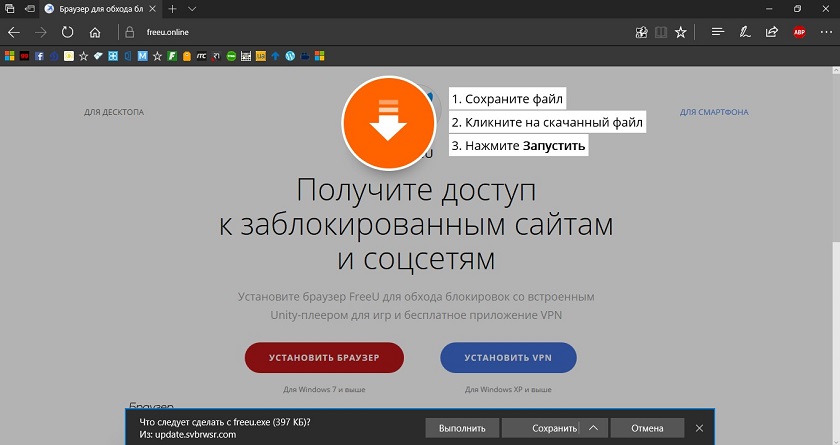Open a new tab with plus
The height and width of the screenshot is (445, 840).
(x=172, y=9)
